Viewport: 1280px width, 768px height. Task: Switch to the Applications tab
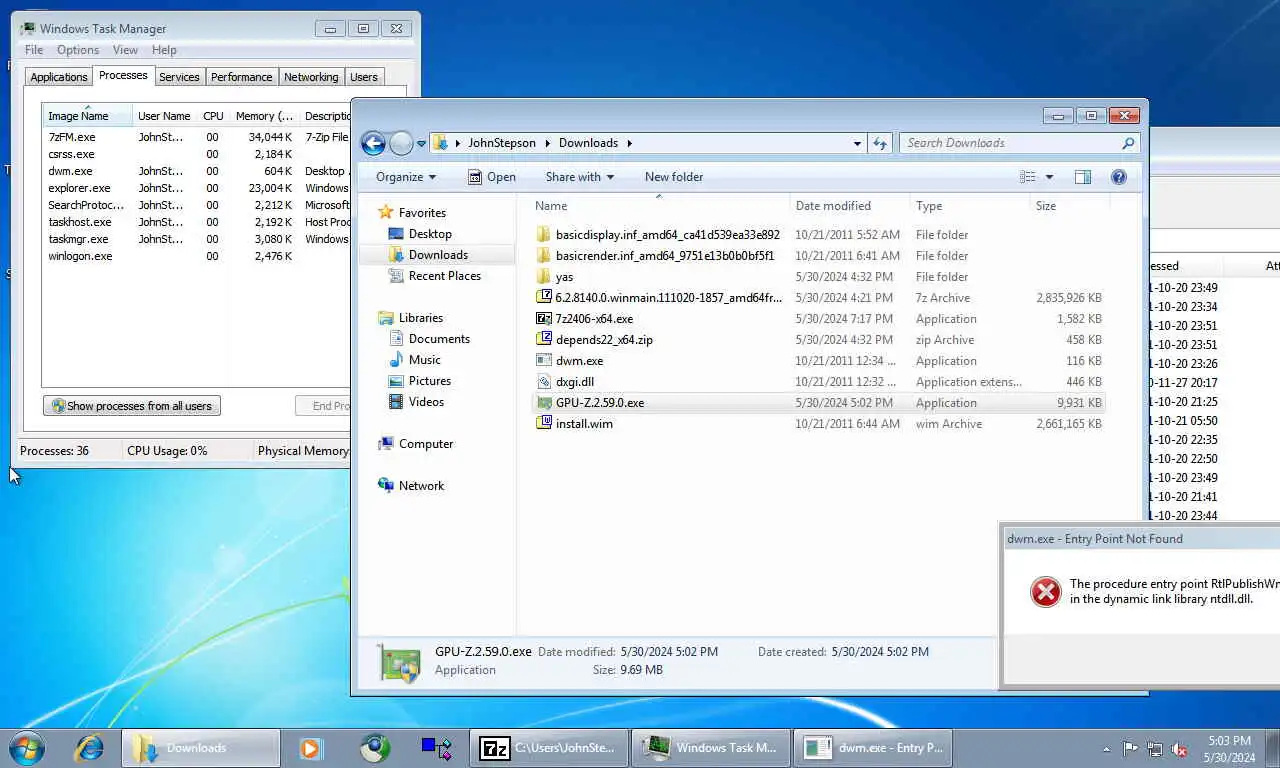(59, 77)
